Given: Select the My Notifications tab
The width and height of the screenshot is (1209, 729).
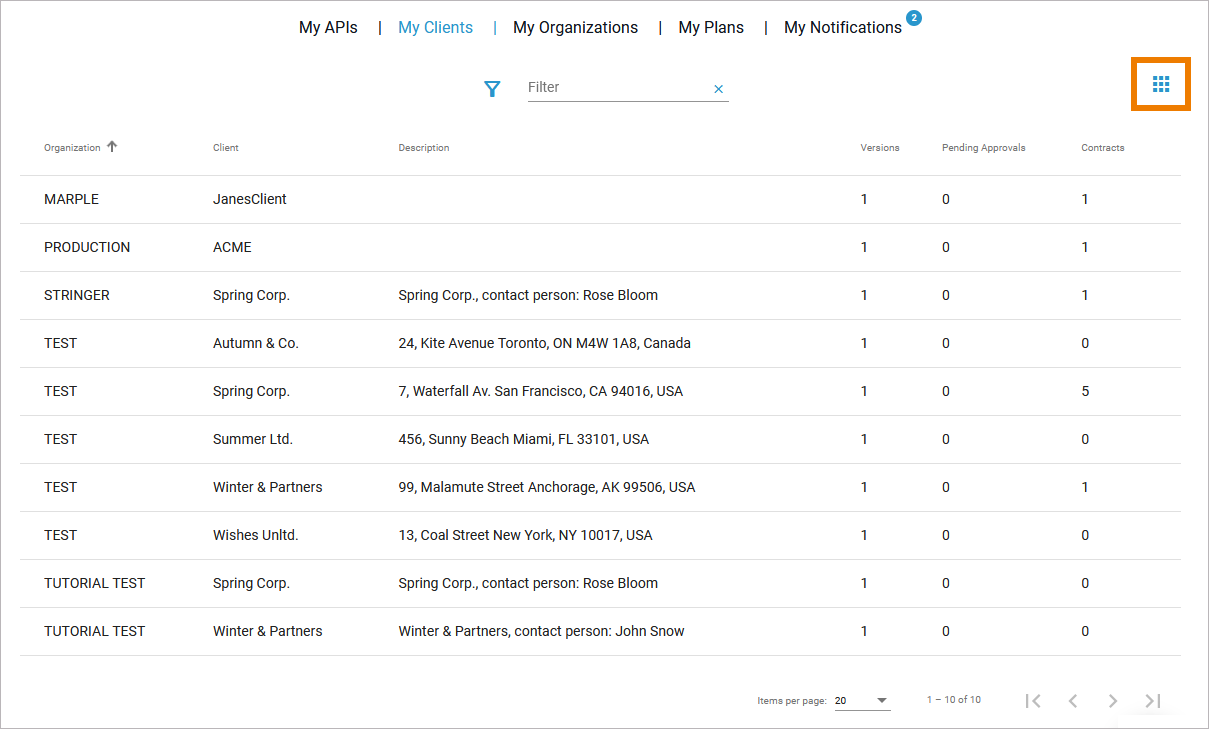Looking at the screenshot, I should [842, 28].
